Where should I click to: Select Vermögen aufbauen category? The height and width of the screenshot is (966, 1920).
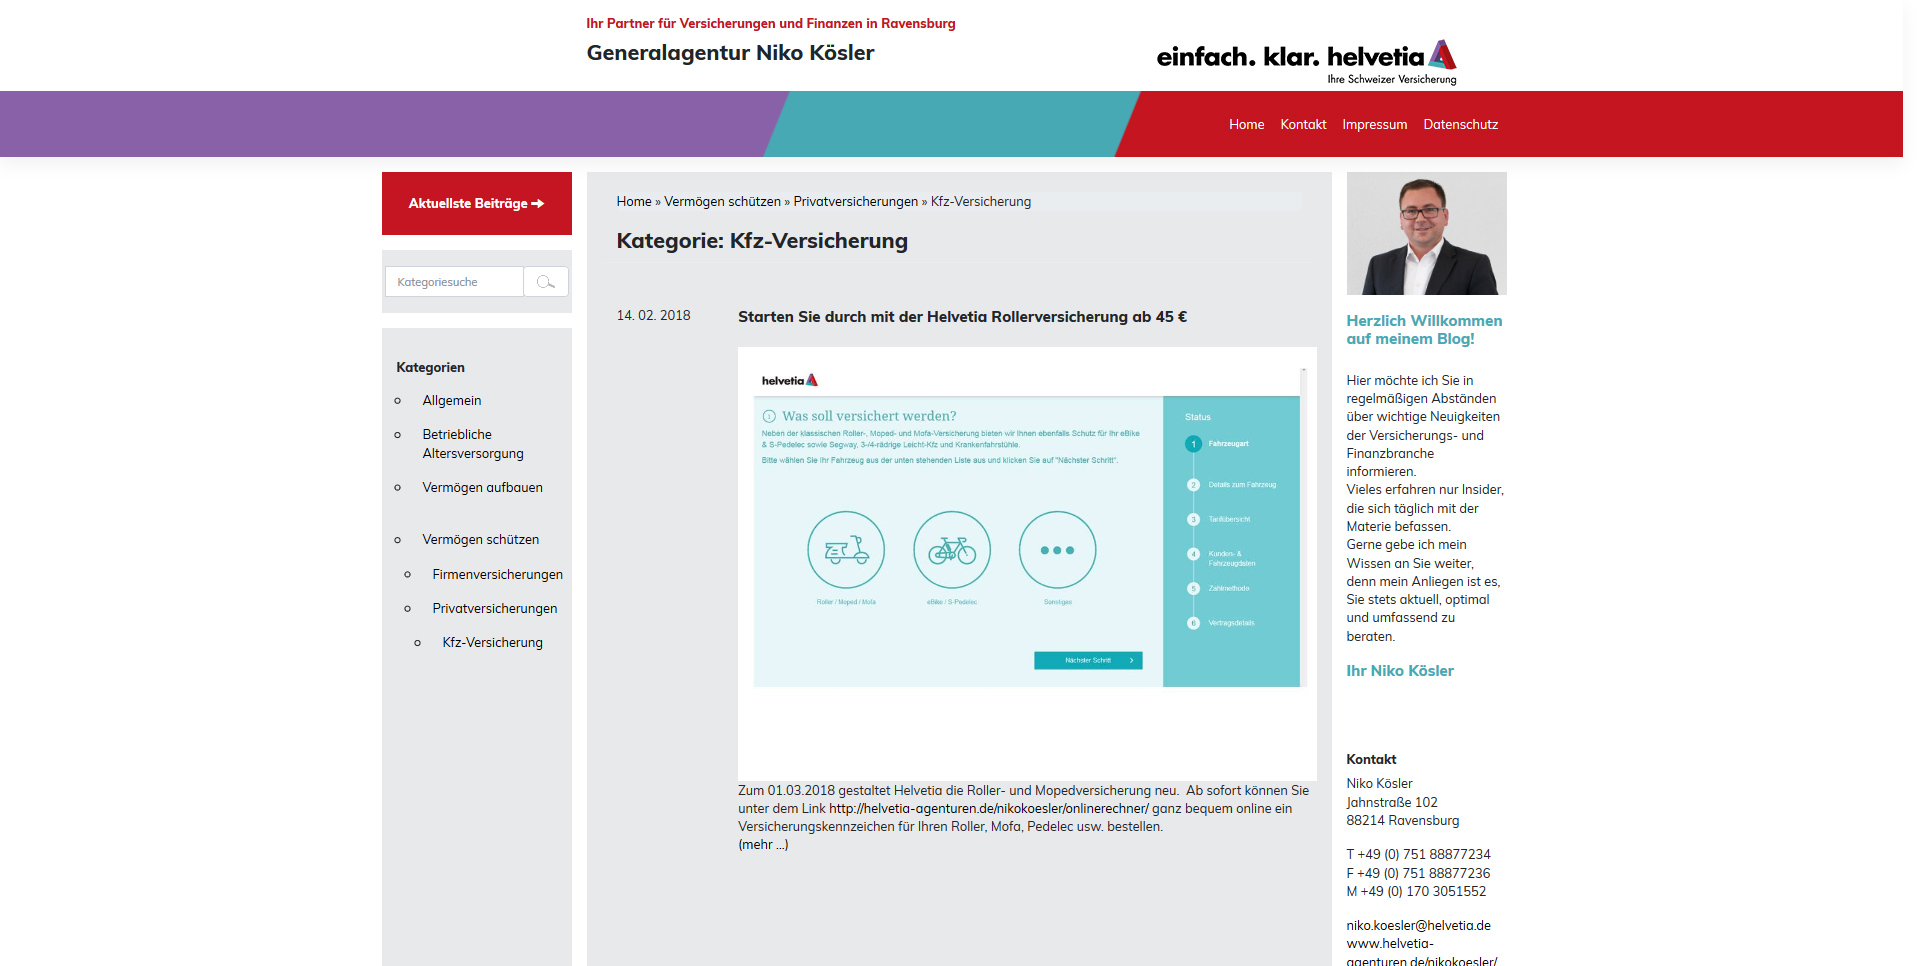pyautogui.click(x=482, y=488)
